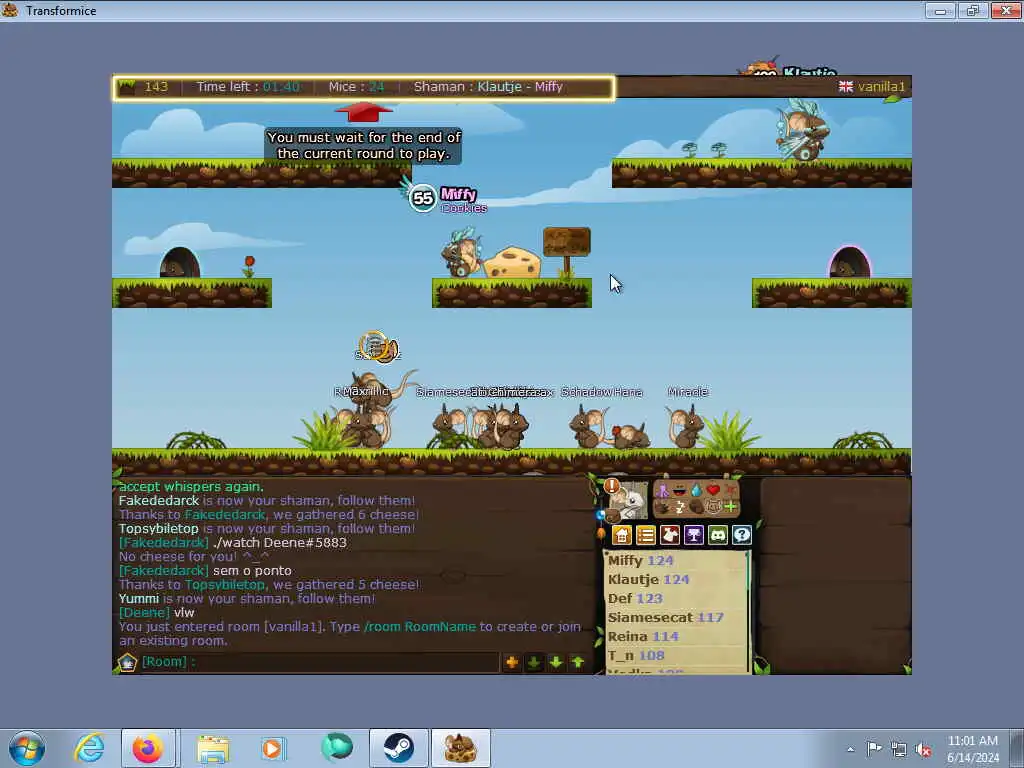Open the mouse avatar profile picture
The height and width of the screenshot is (768, 1024).
pyautogui.click(x=629, y=502)
